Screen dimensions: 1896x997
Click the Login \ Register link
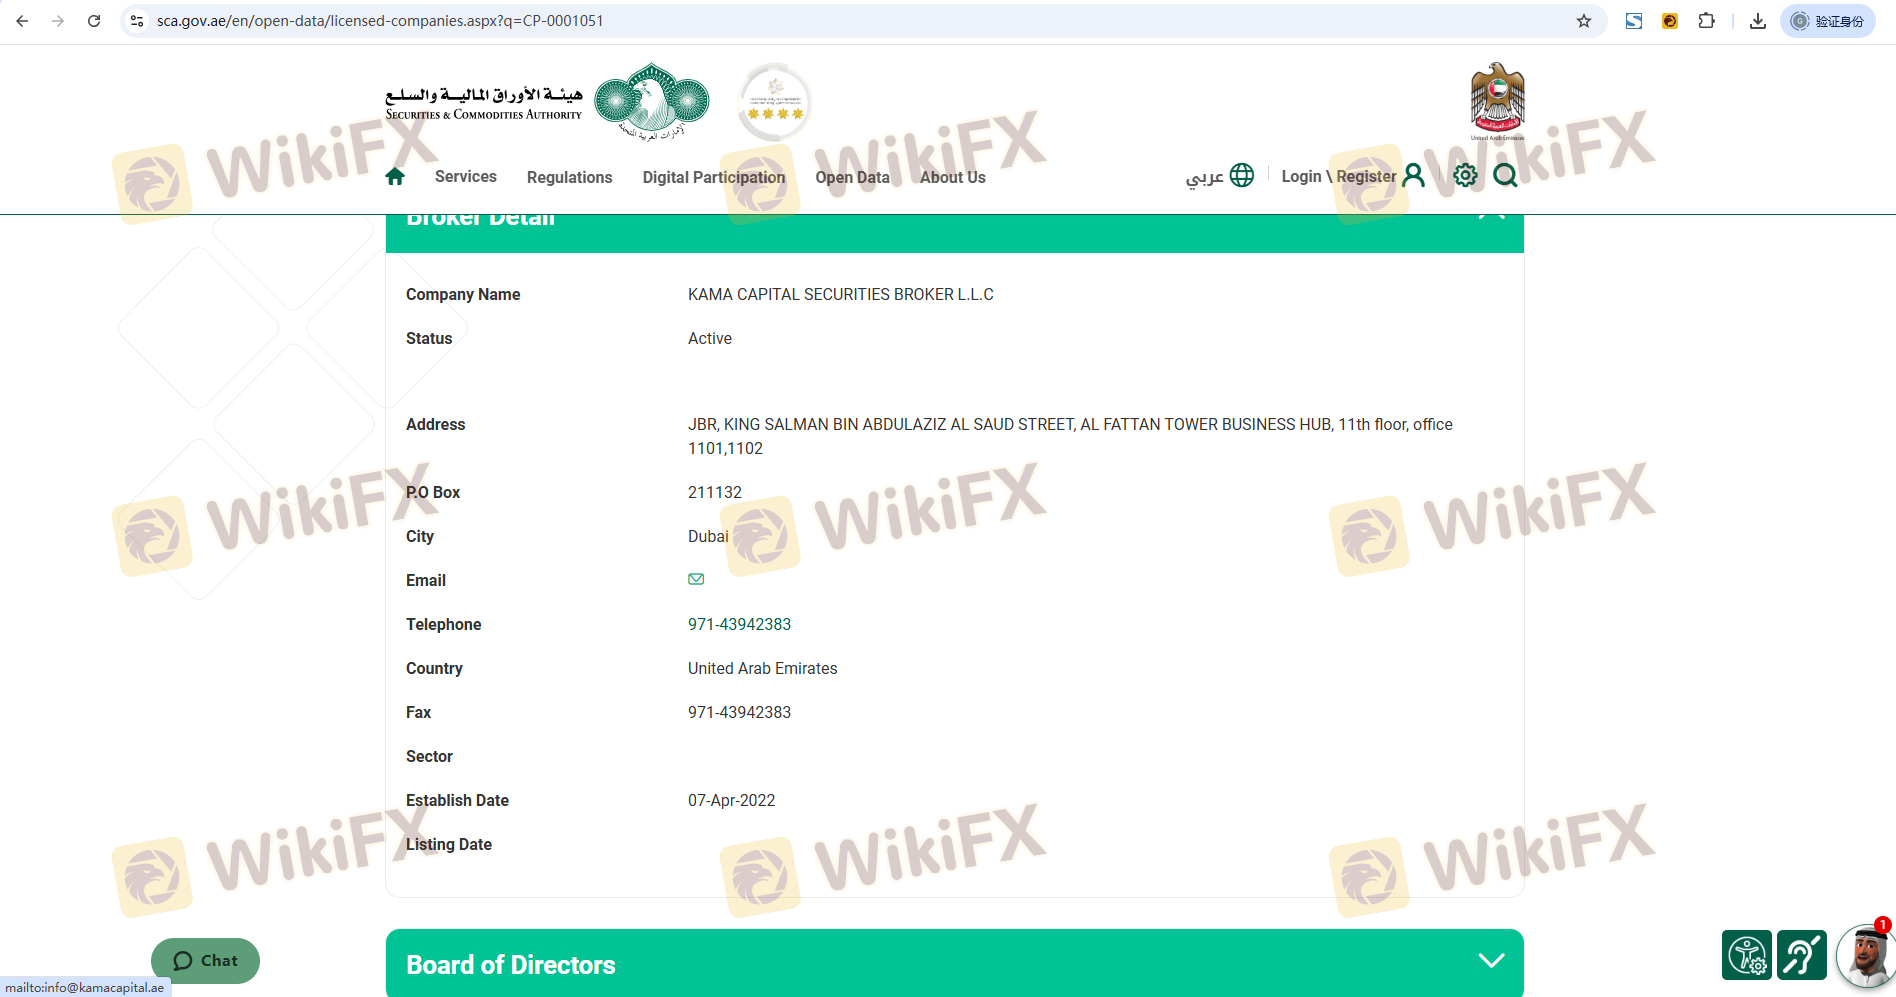tap(1338, 177)
